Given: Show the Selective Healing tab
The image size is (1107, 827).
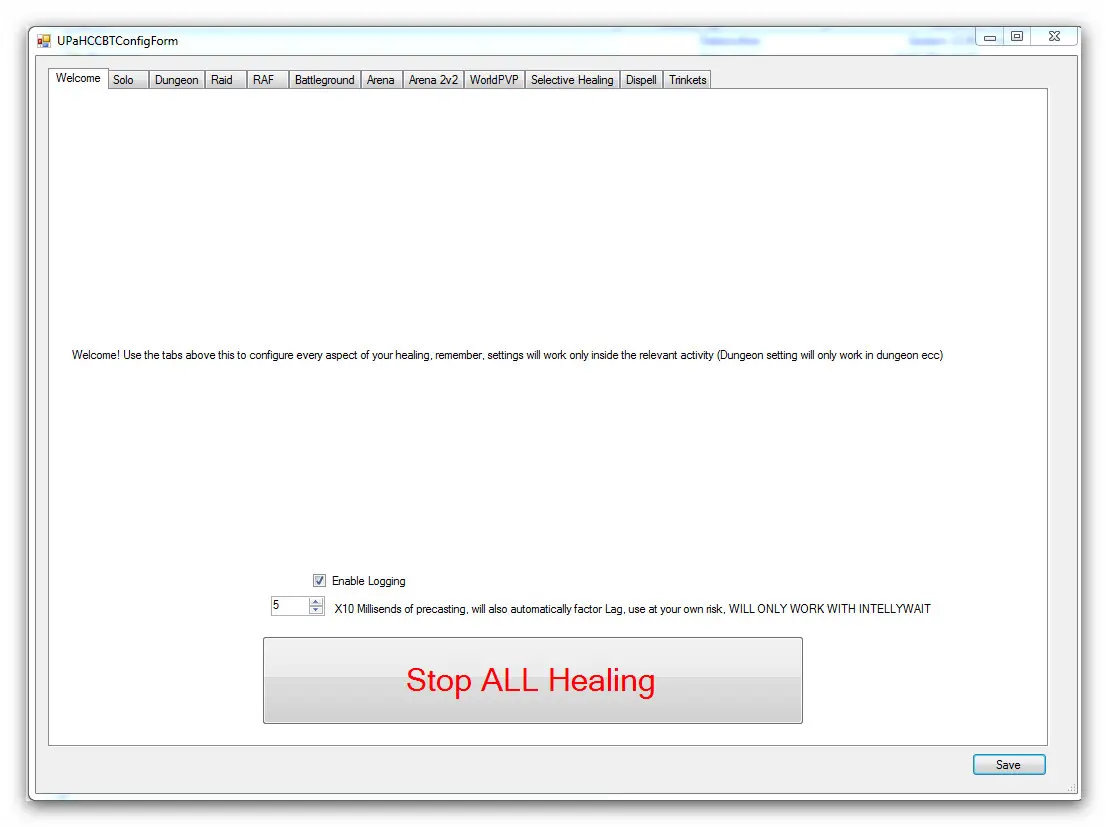Looking at the screenshot, I should tap(572, 80).
